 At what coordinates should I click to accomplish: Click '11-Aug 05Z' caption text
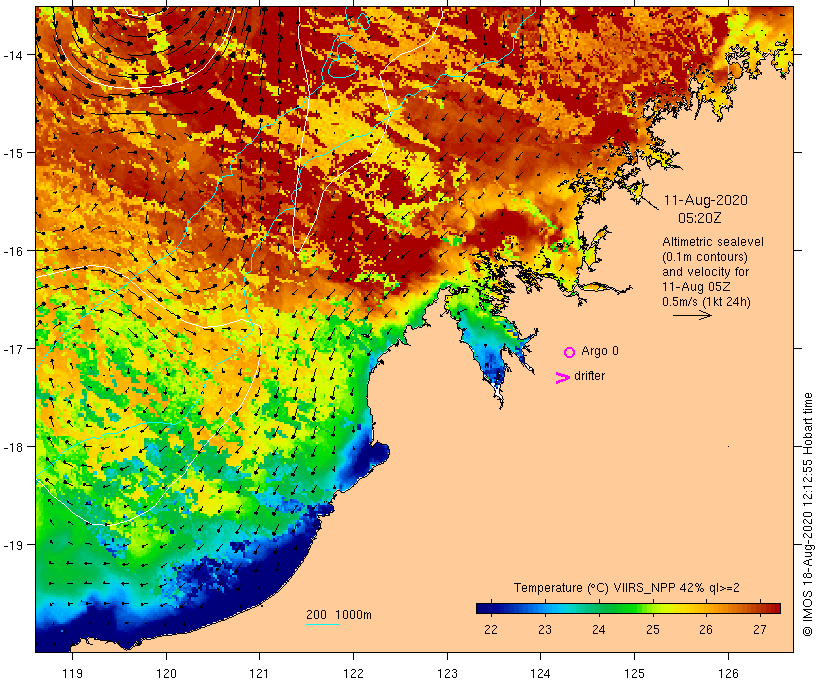[x=696, y=287]
